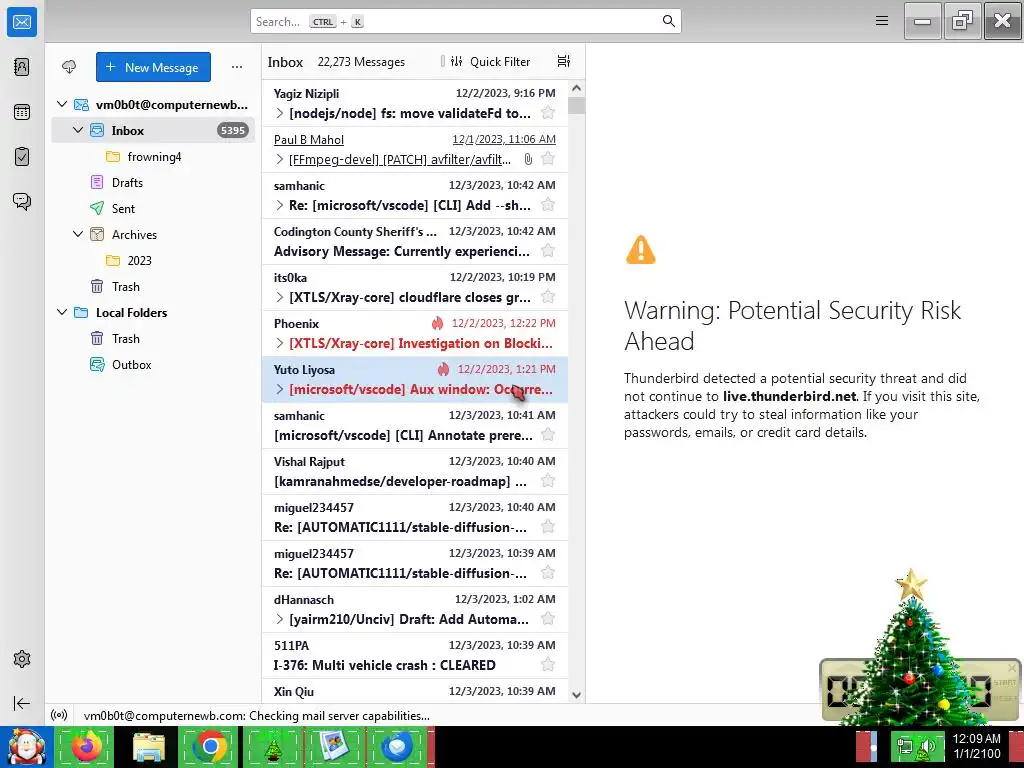Open the Christmas tree taskbar app
The height and width of the screenshot is (768, 1024).
273,746
